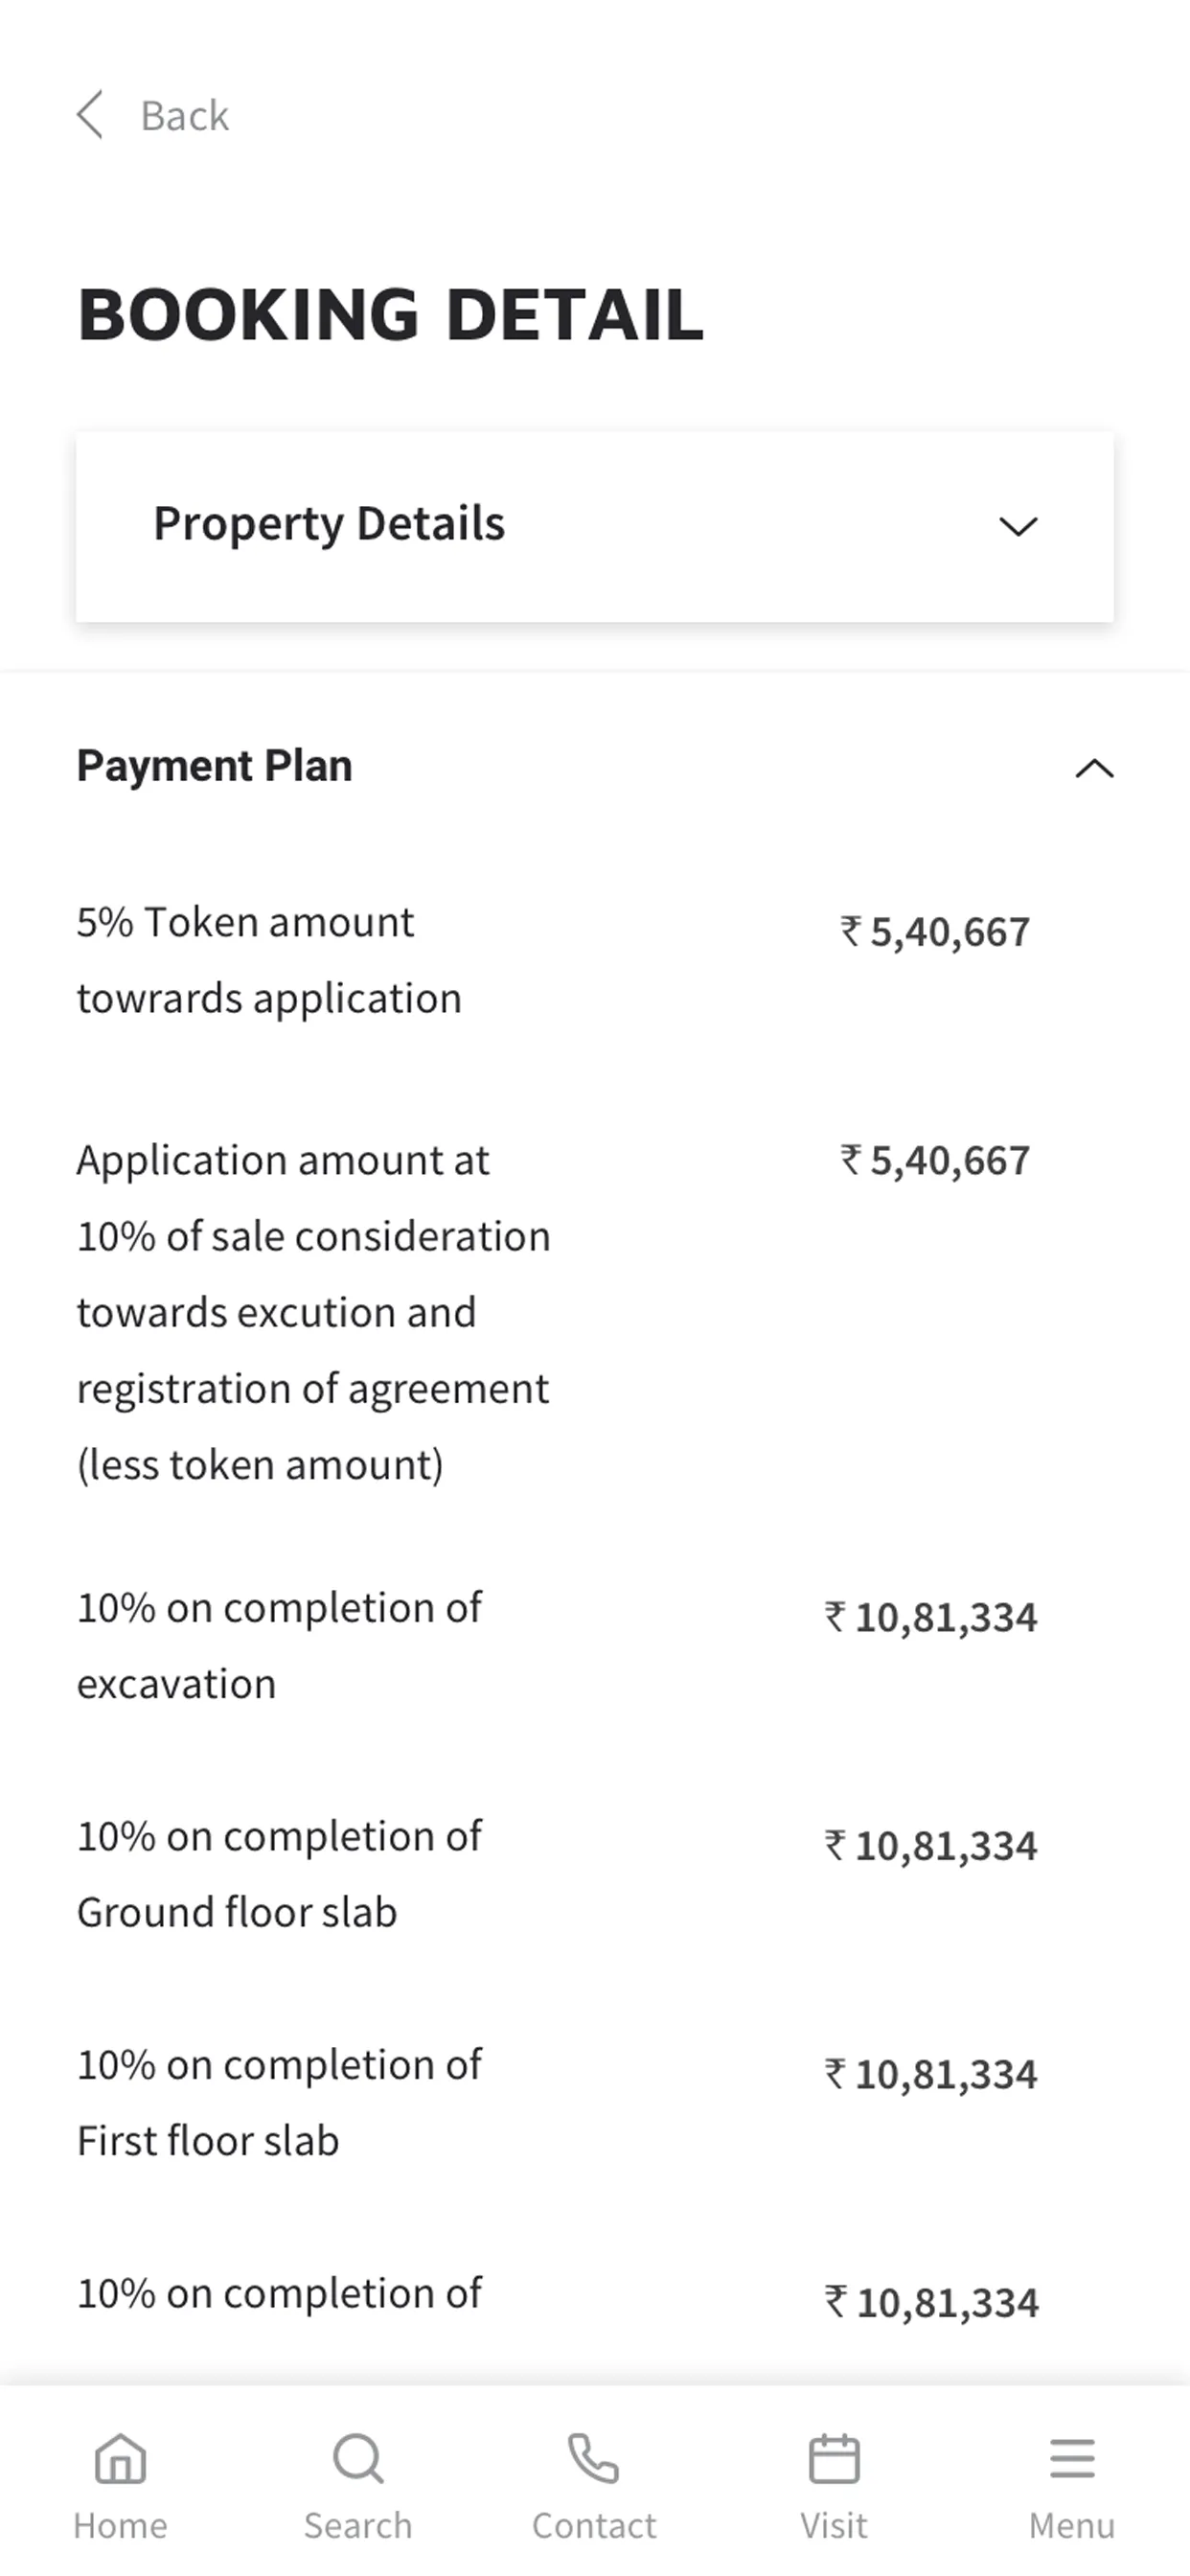Tap the back arrow chevron icon

pyautogui.click(x=90, y=115)
